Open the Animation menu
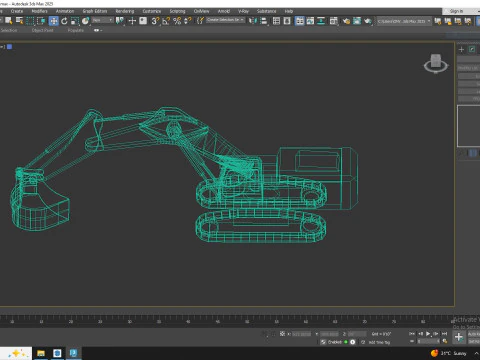The height and width of the screenshot is (360, 480). (65, 11)
